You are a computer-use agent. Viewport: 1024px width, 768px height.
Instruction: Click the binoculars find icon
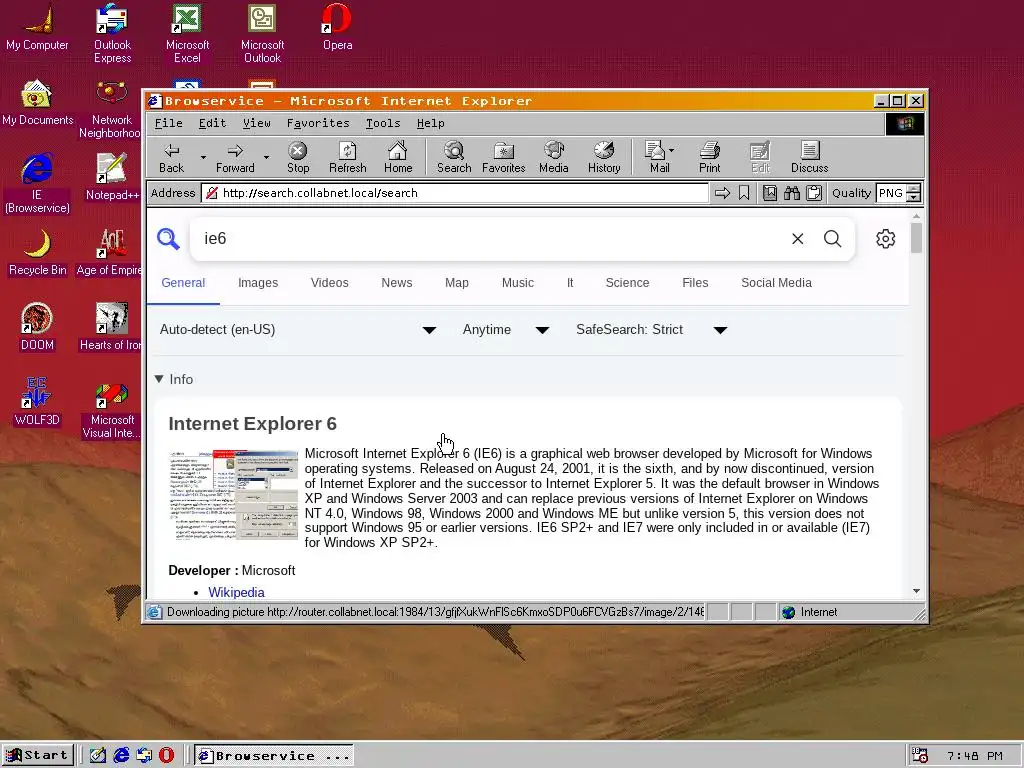coord(792,193)
